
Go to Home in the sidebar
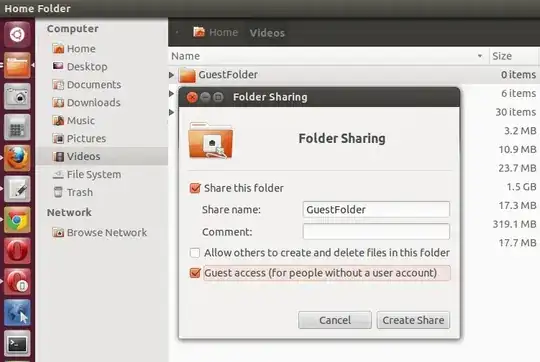[74, 49]
